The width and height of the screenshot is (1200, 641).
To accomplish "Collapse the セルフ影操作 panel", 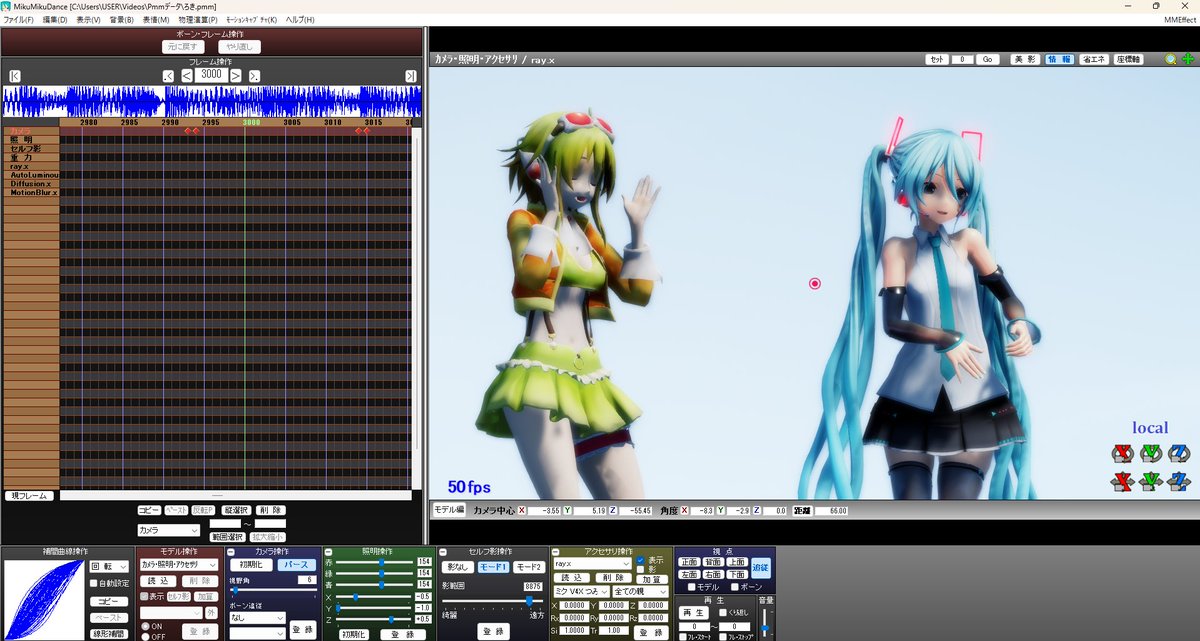I will point(442,552).
